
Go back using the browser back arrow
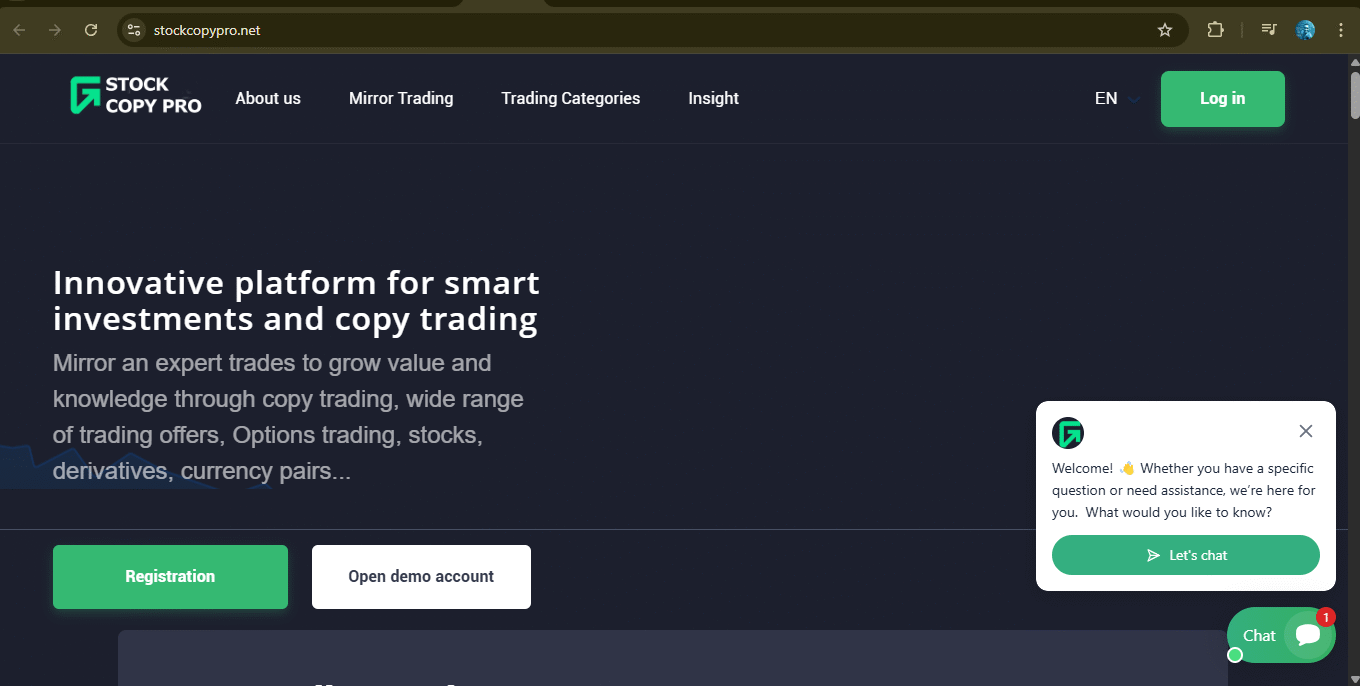[18, 30]
